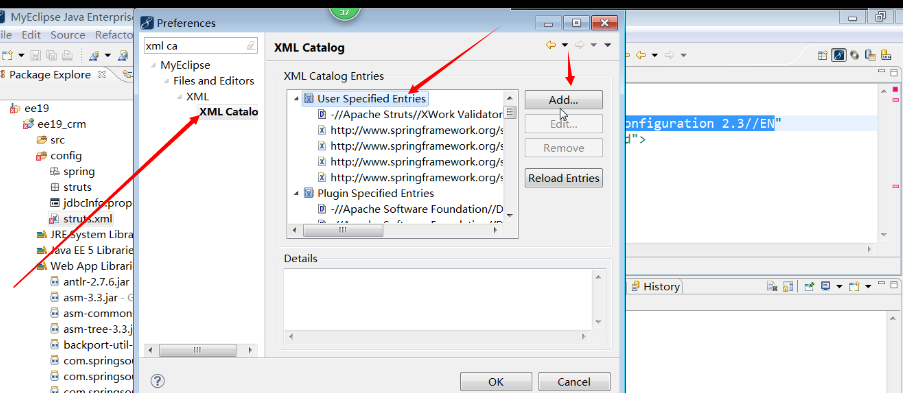Click catalog entries vertical scrollbar thumb
This screenshot has height=393, width=903.
[x=510, y=112]
